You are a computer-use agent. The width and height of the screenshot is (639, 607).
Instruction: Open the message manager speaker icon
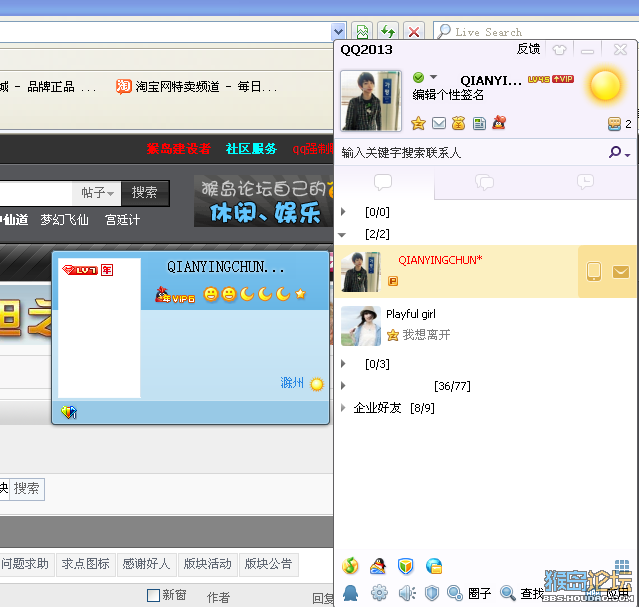pos(407,593)
